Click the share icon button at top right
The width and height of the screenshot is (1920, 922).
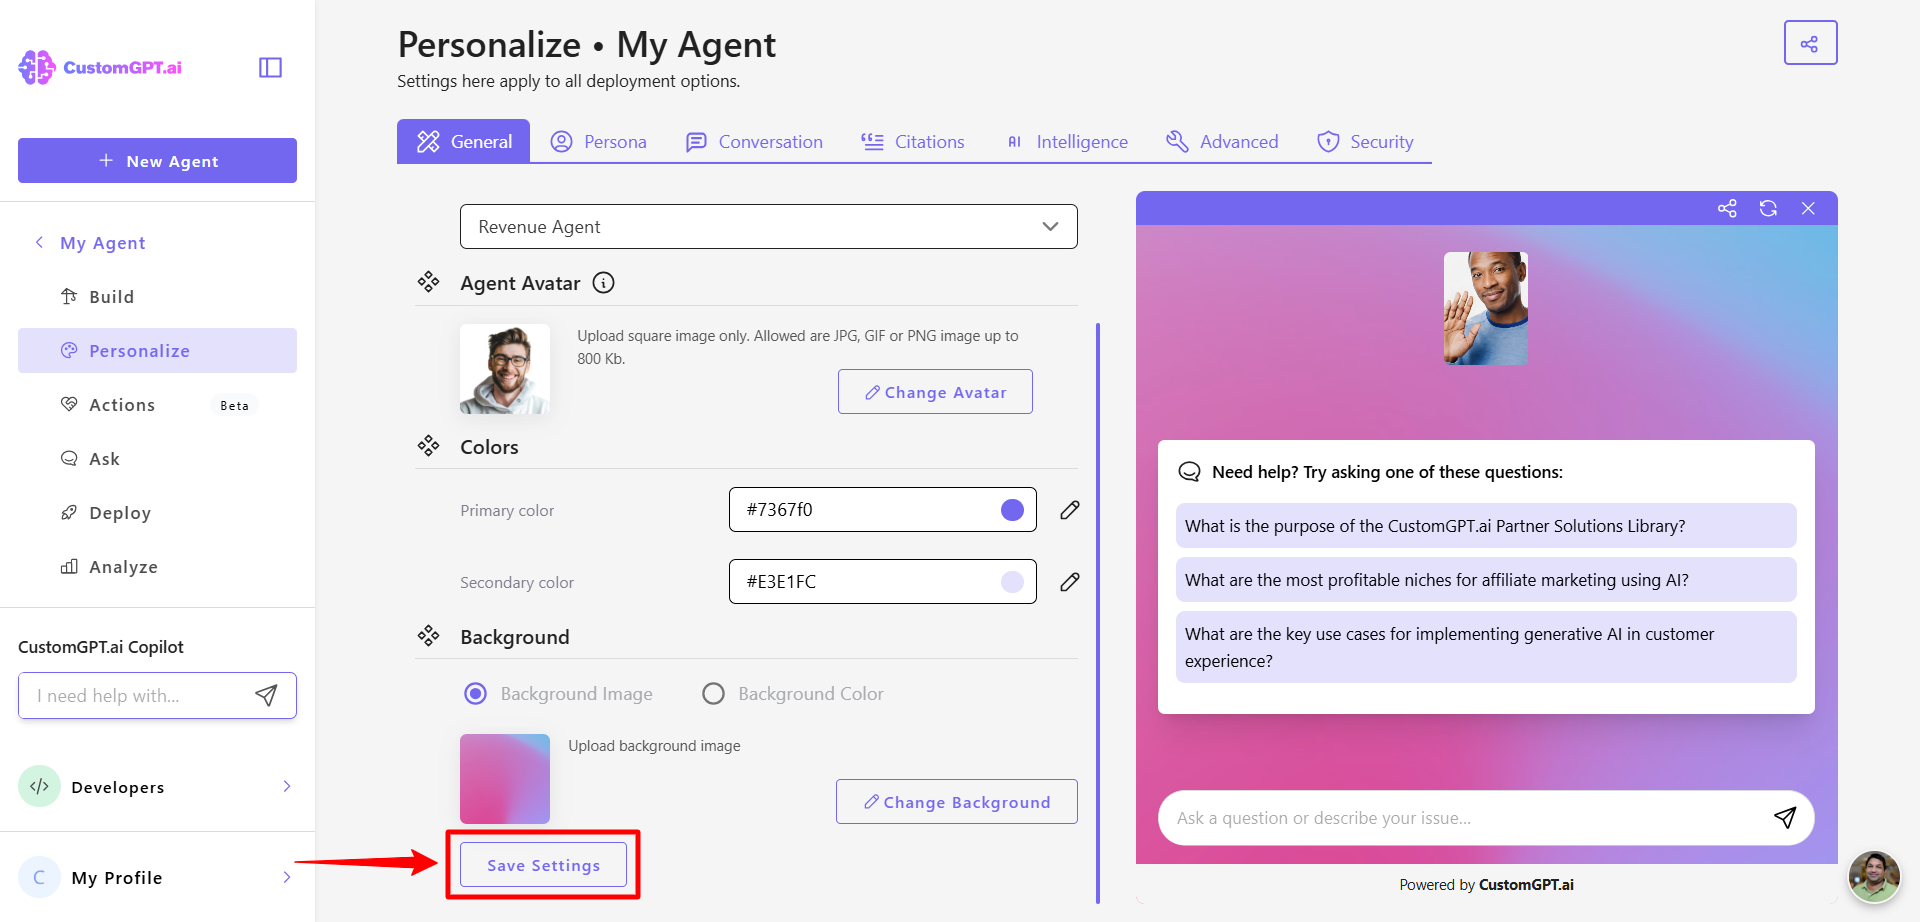[x=1810, y=43]
